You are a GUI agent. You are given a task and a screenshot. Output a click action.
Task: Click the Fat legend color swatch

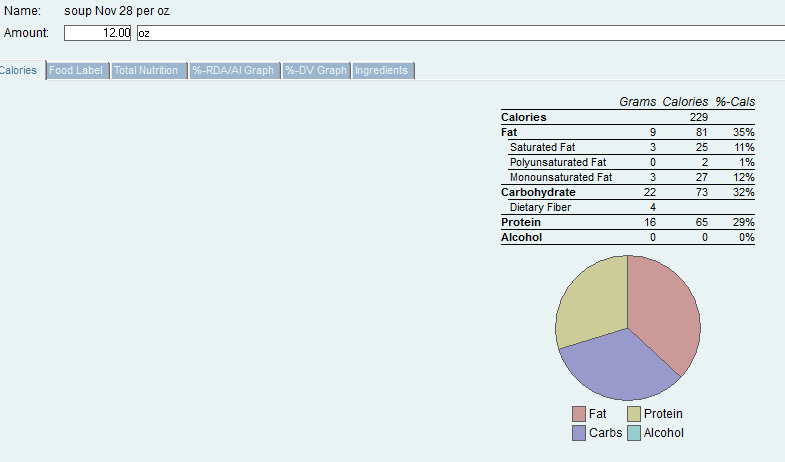click(579, 414)
